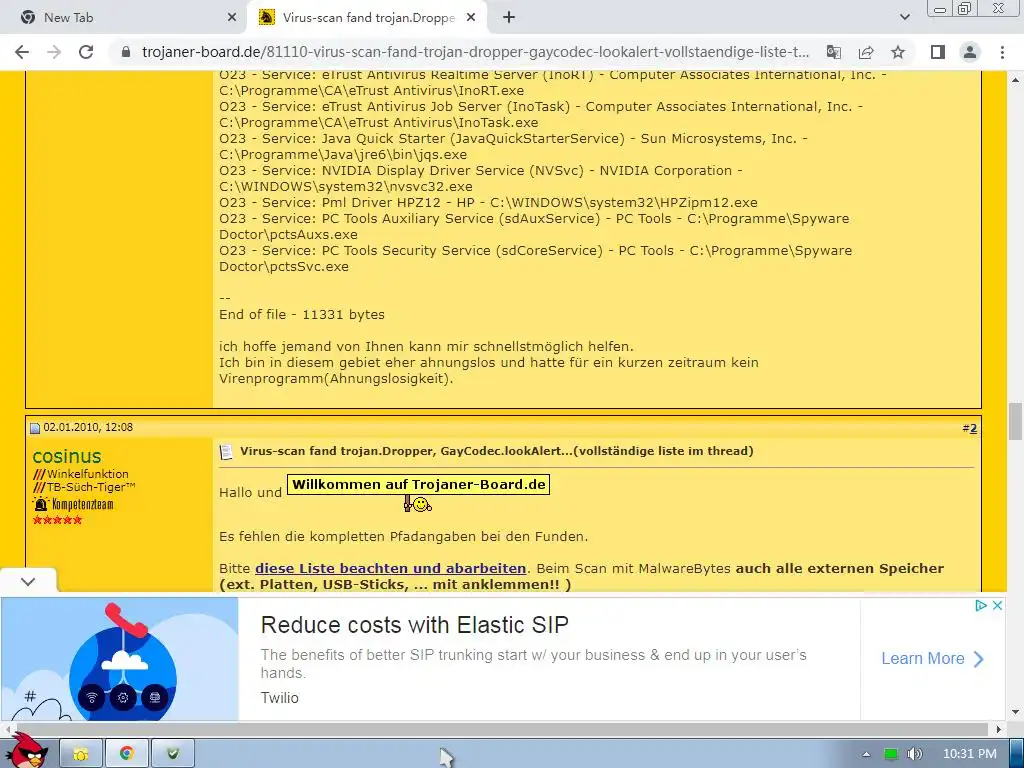This screenshot has width=1024, height=768.
Task: Open the Angry Birds start button
Action: (x=26, y=751)
